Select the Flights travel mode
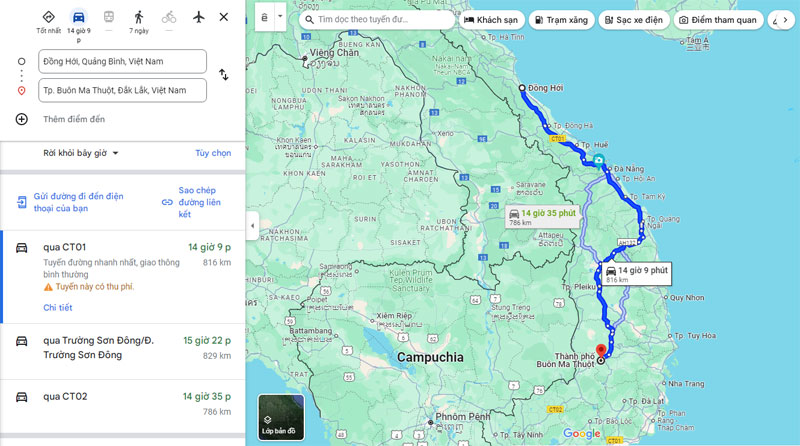This screenshot has width=800, height=446. [198, 17]
